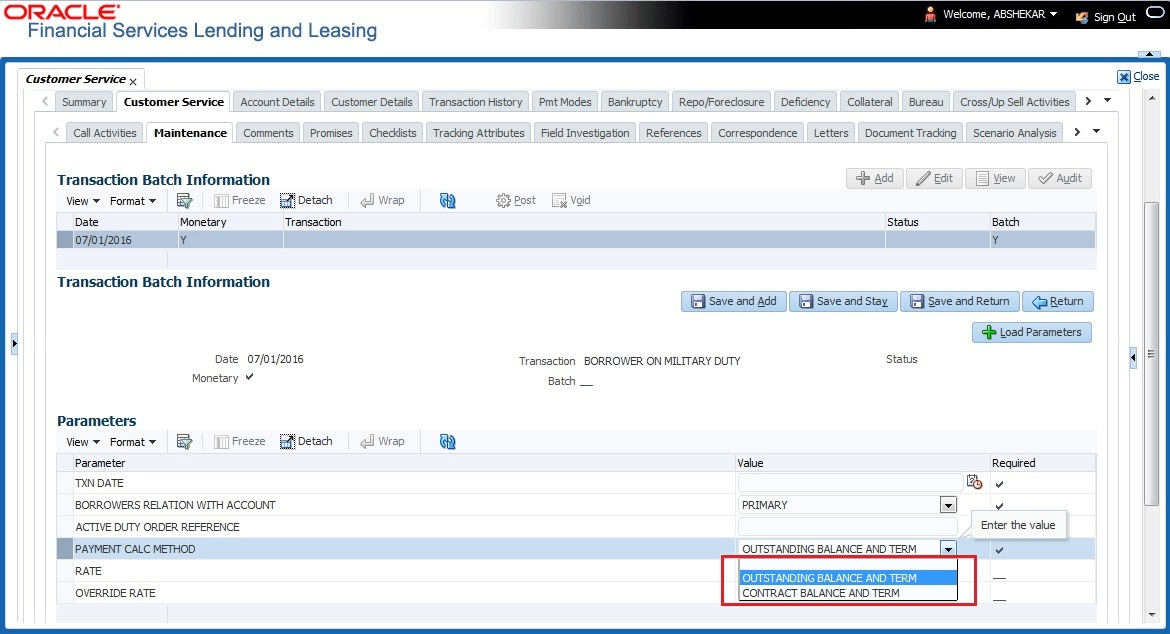Click refresh icon in Transaction Batch toolbar
This screenshot has height=634, width=1170.
click(x=448, y=200)
